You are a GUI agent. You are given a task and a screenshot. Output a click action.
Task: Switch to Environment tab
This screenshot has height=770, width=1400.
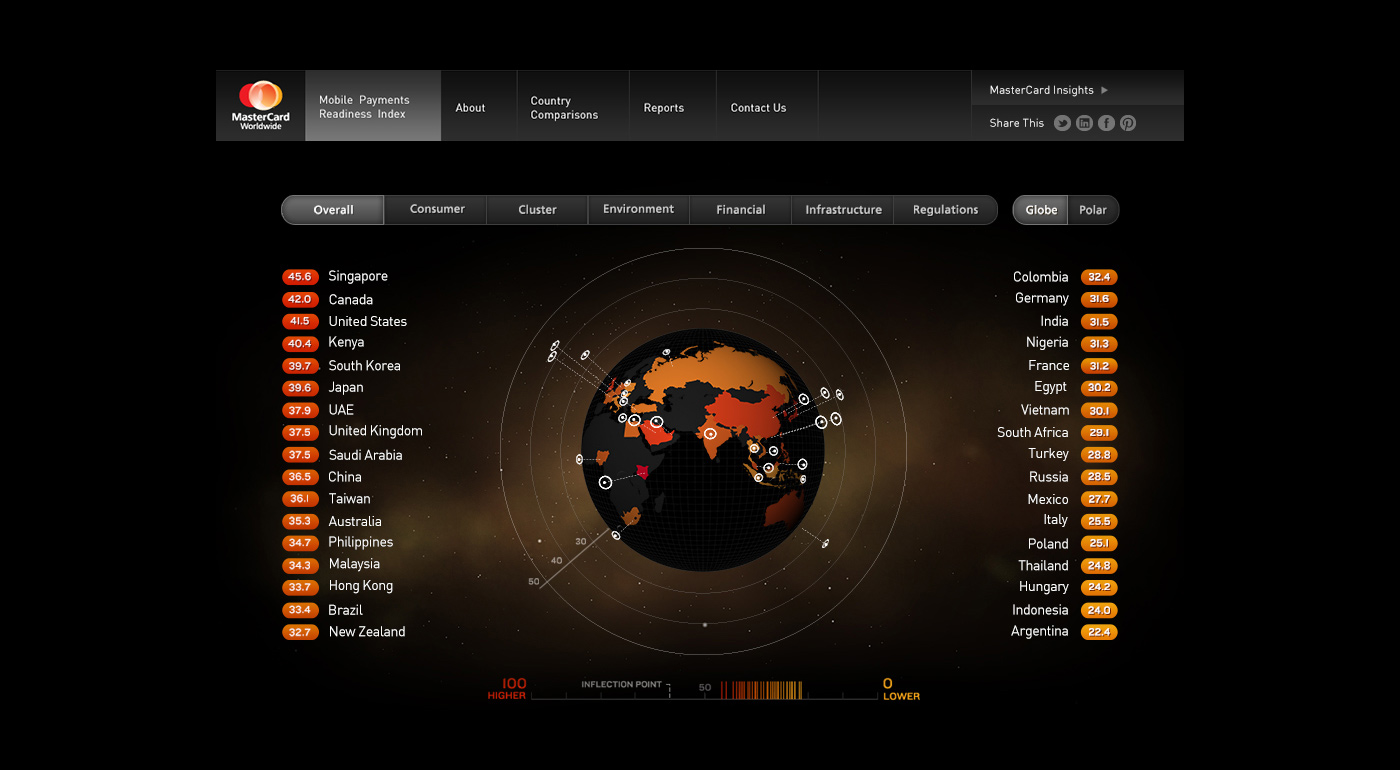(x=638, y=210)
